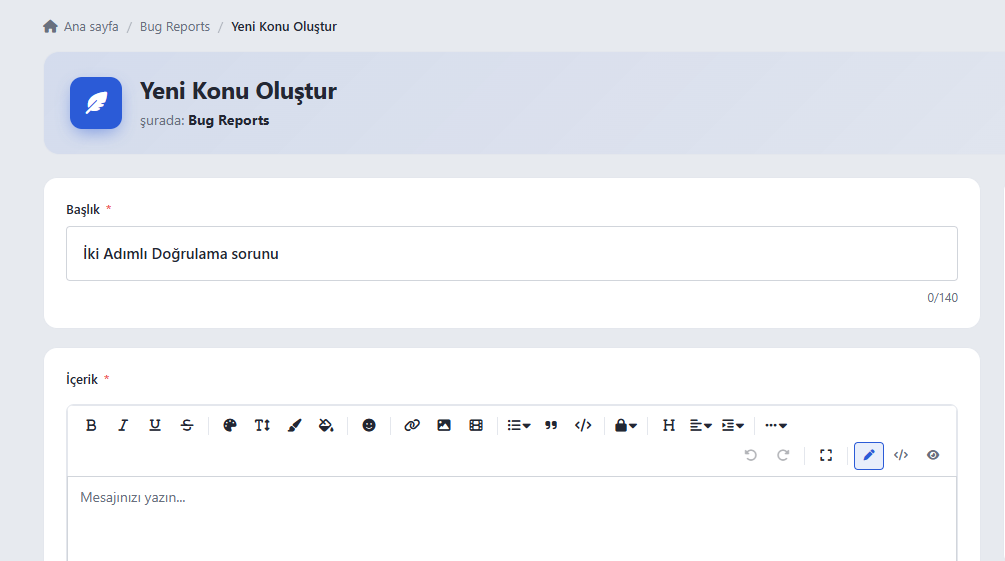
Task: Undo the last edit
Action: pos(751,455)
